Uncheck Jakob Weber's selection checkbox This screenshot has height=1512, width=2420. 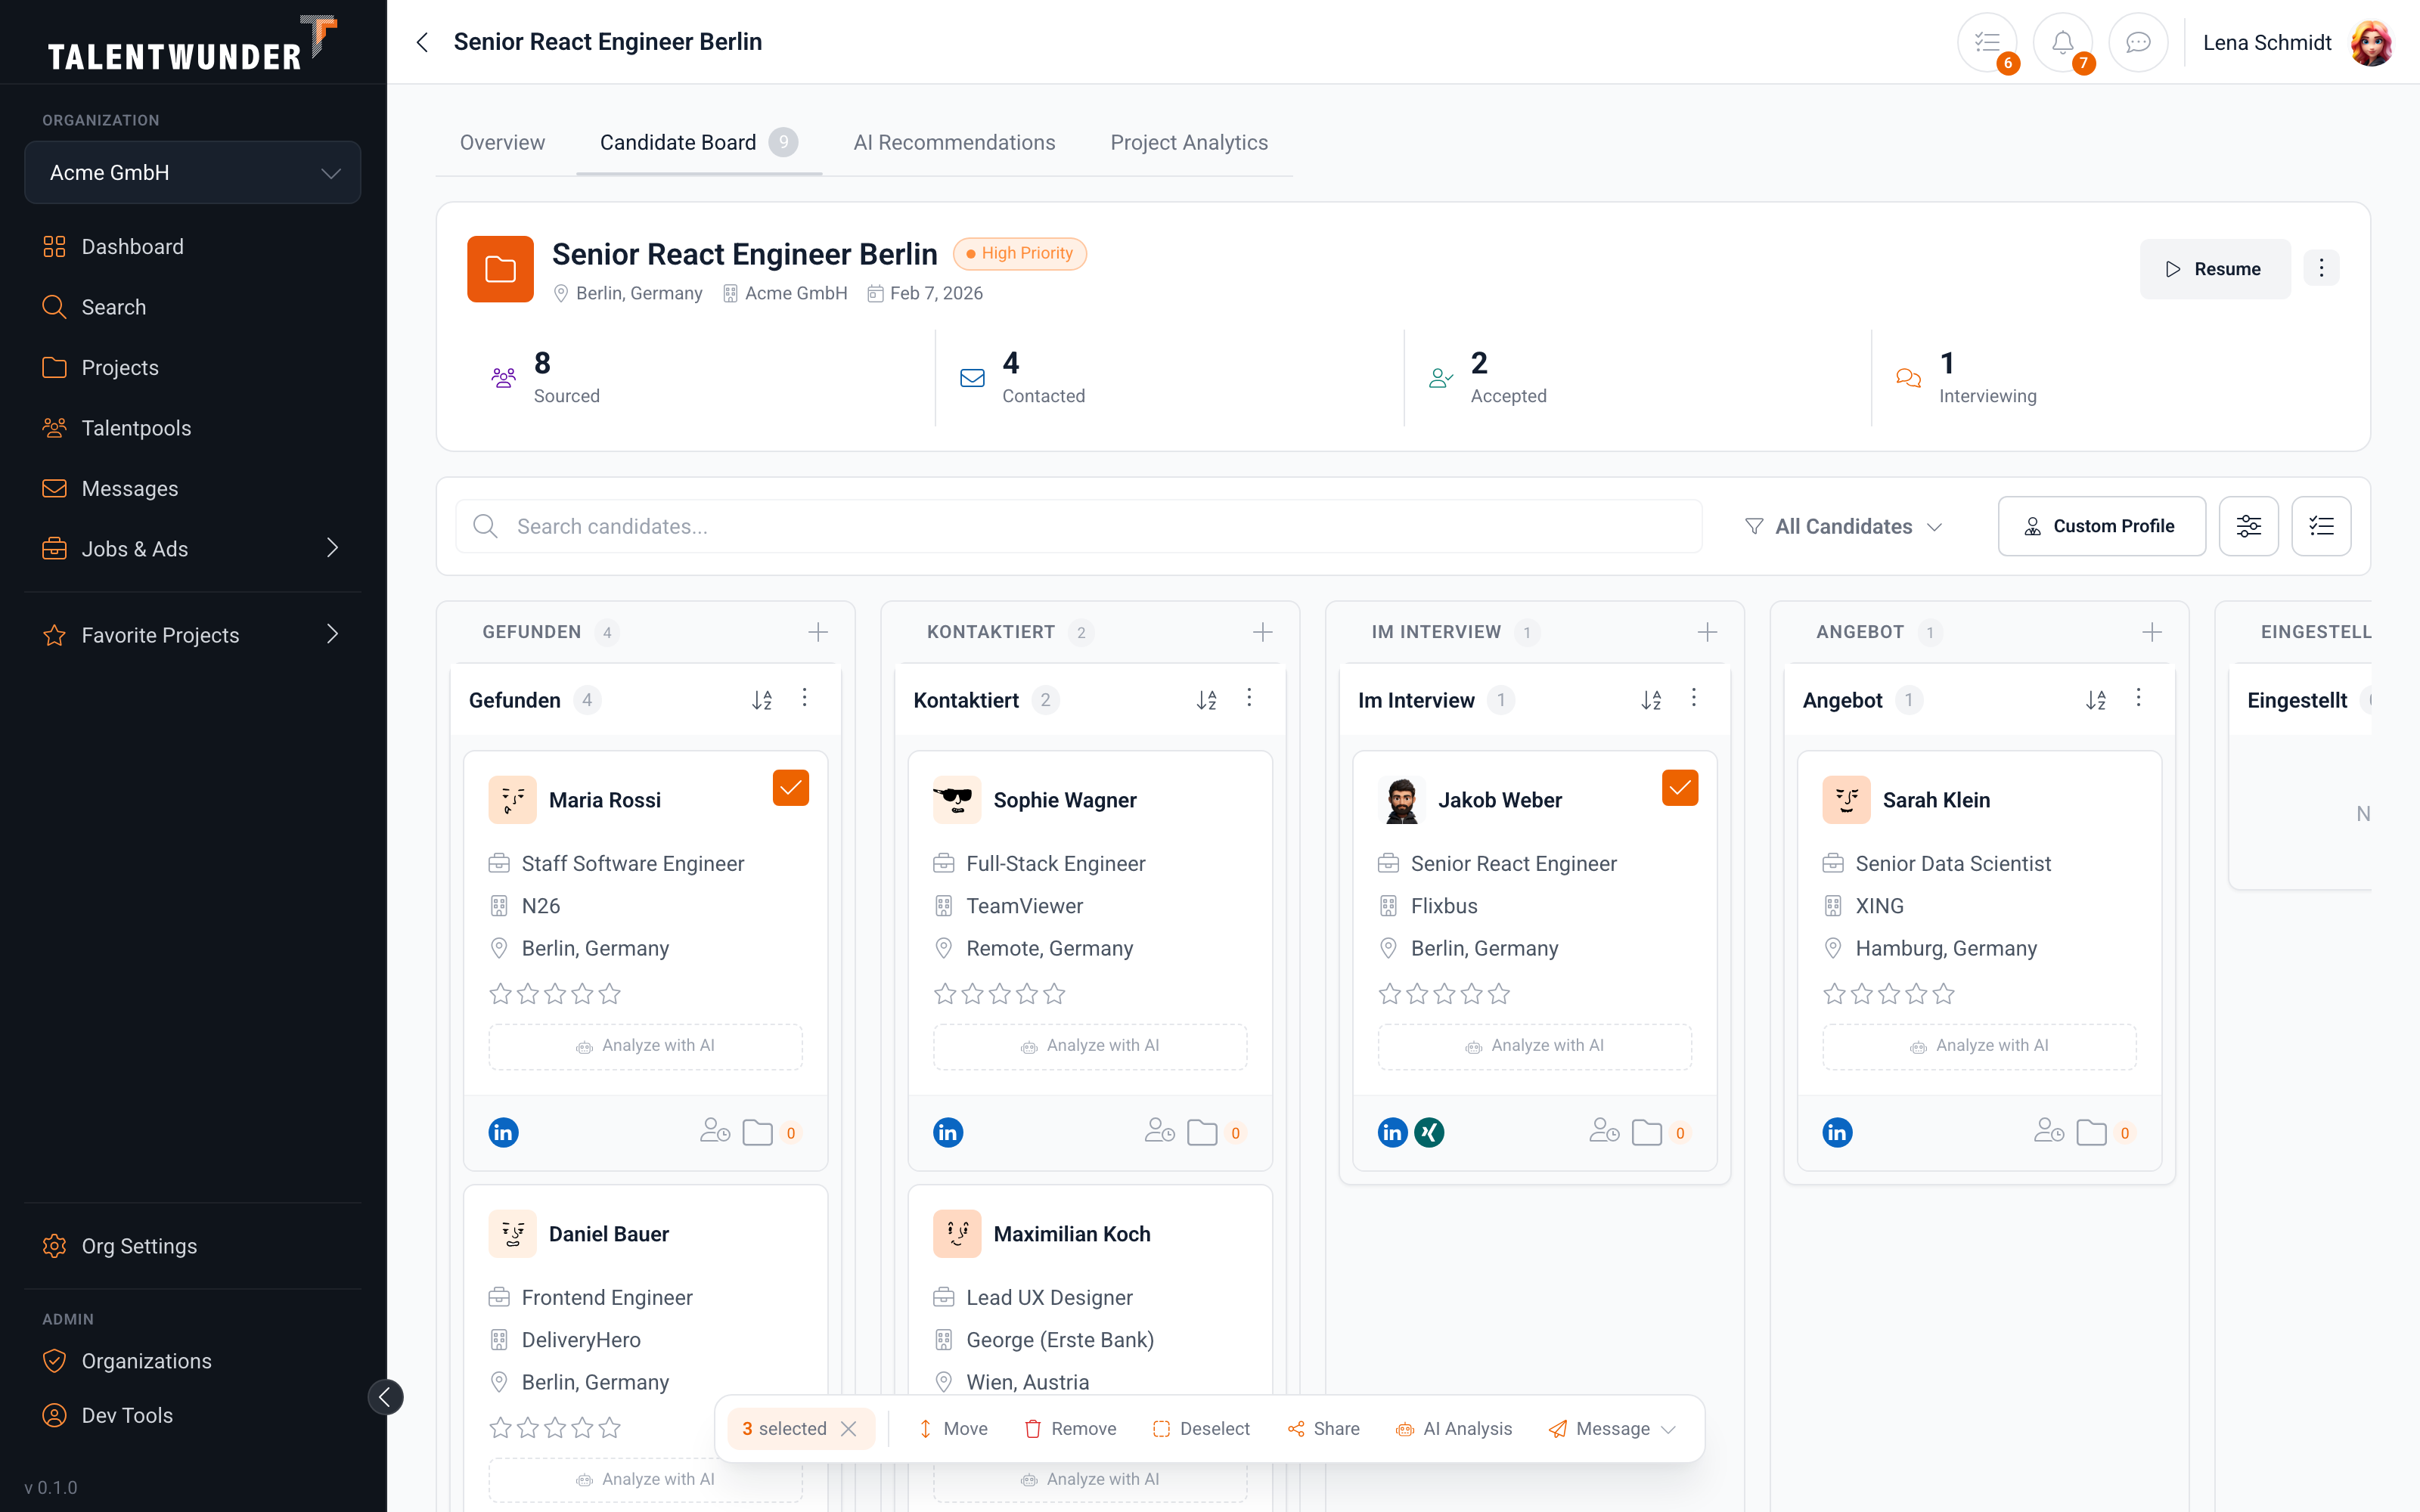point(1680,788)
